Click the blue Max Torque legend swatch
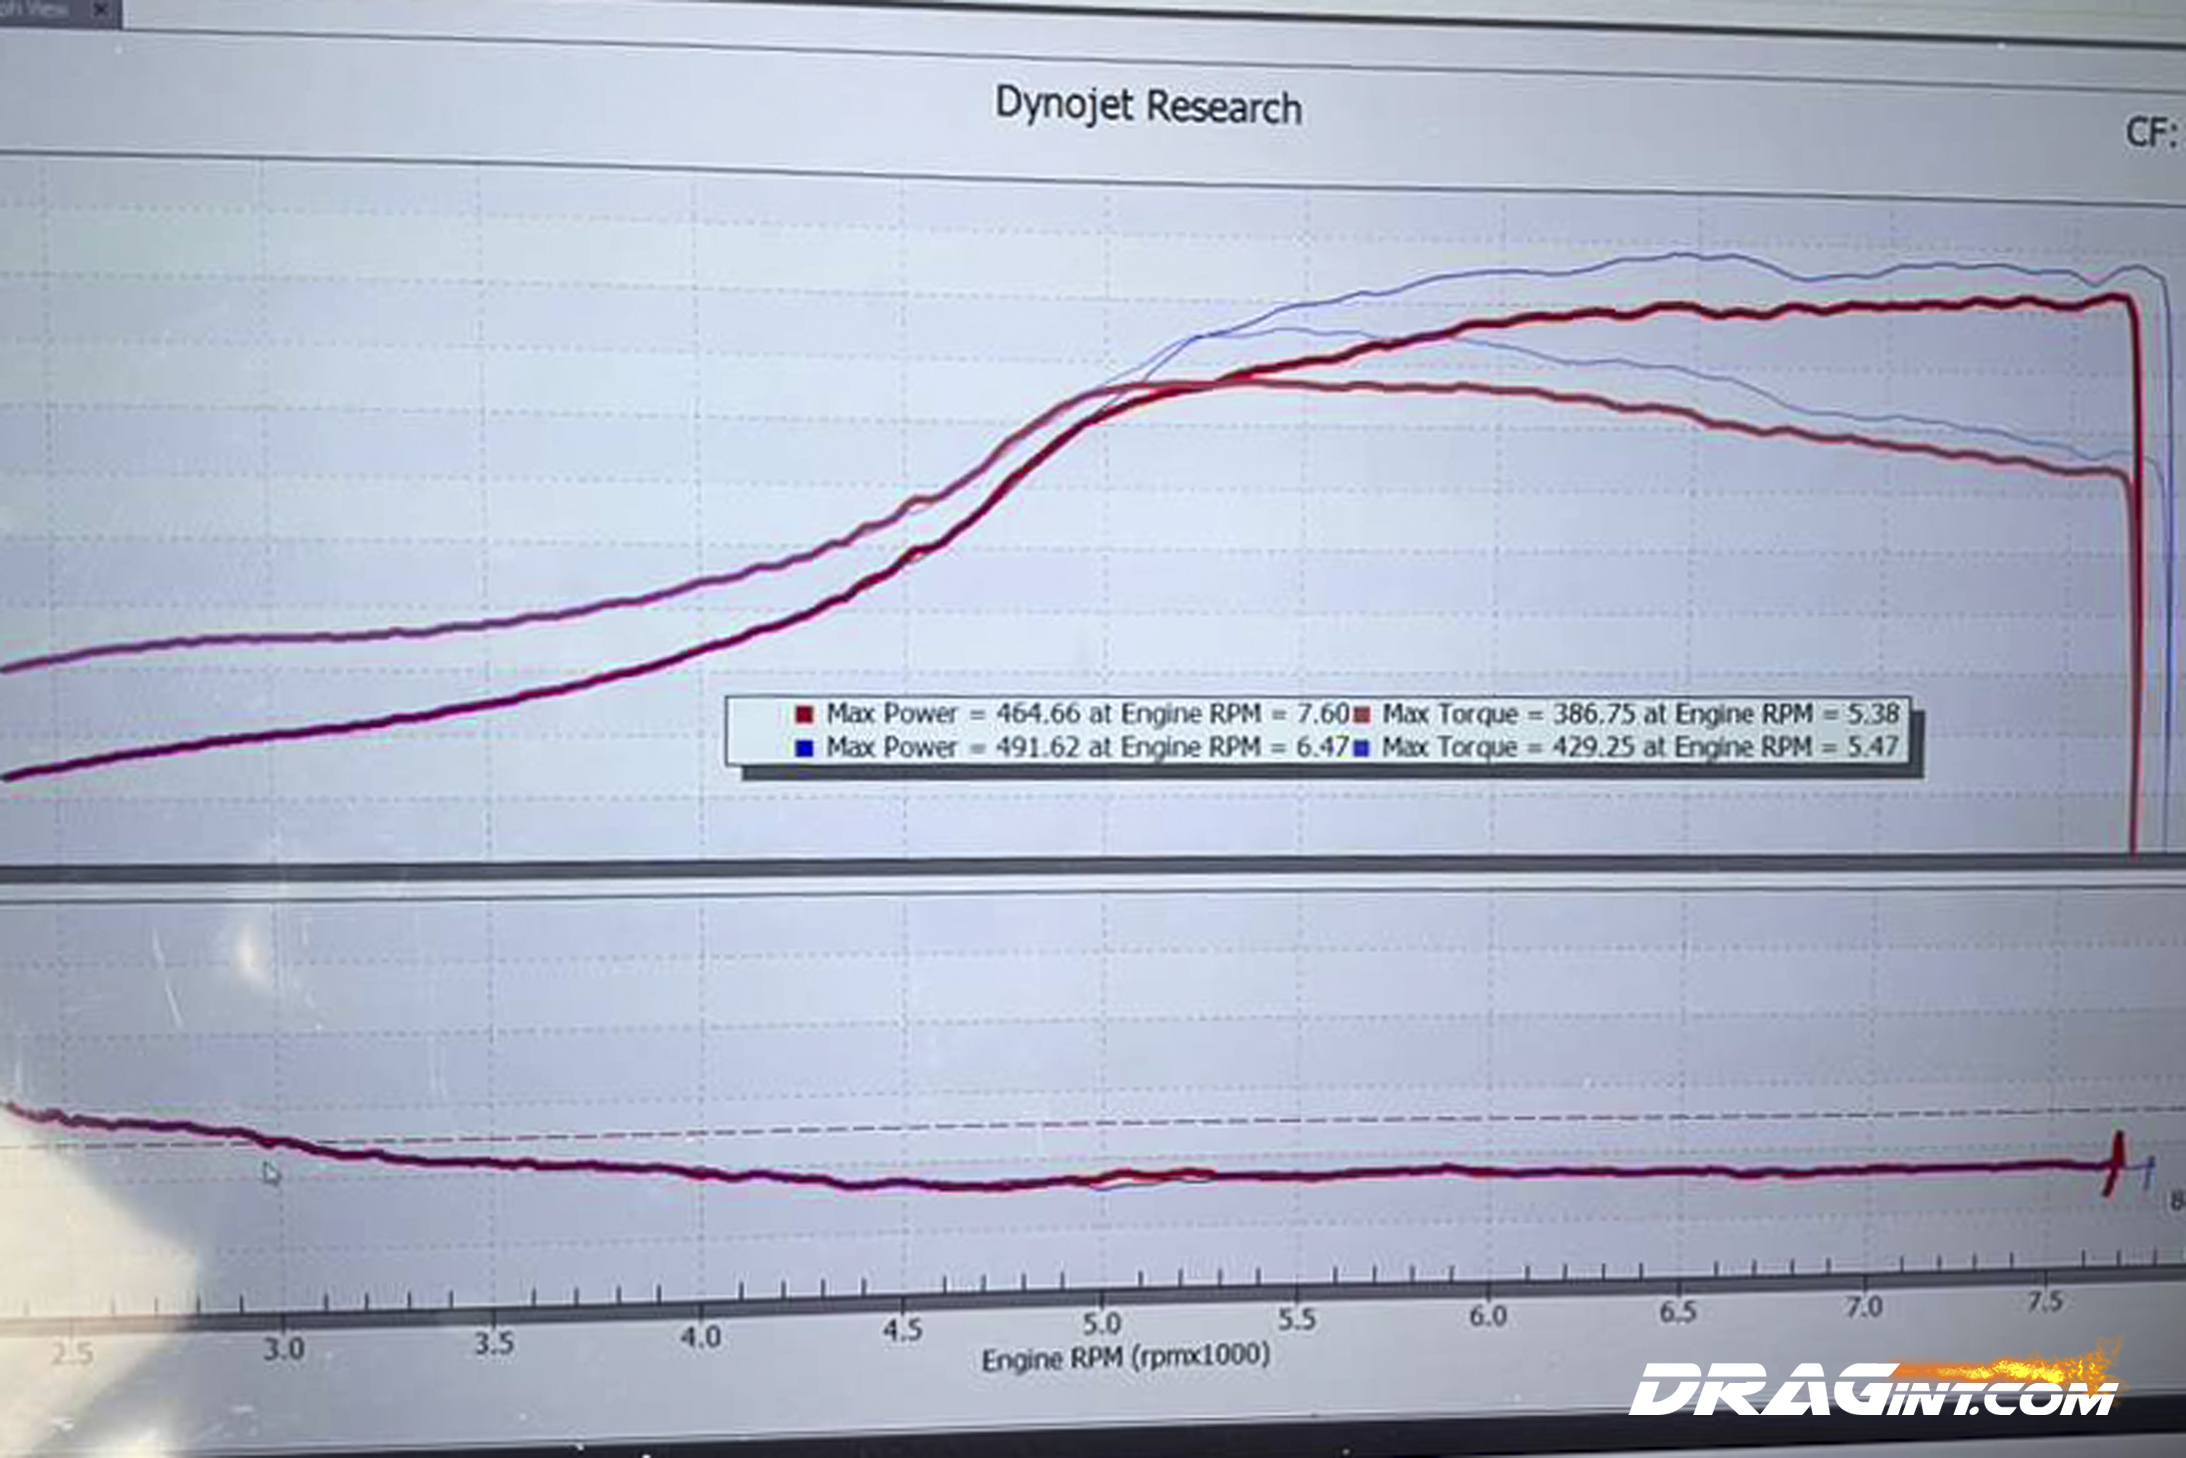This screenshot has width=2186, height=1458. tap(1361, 748)
